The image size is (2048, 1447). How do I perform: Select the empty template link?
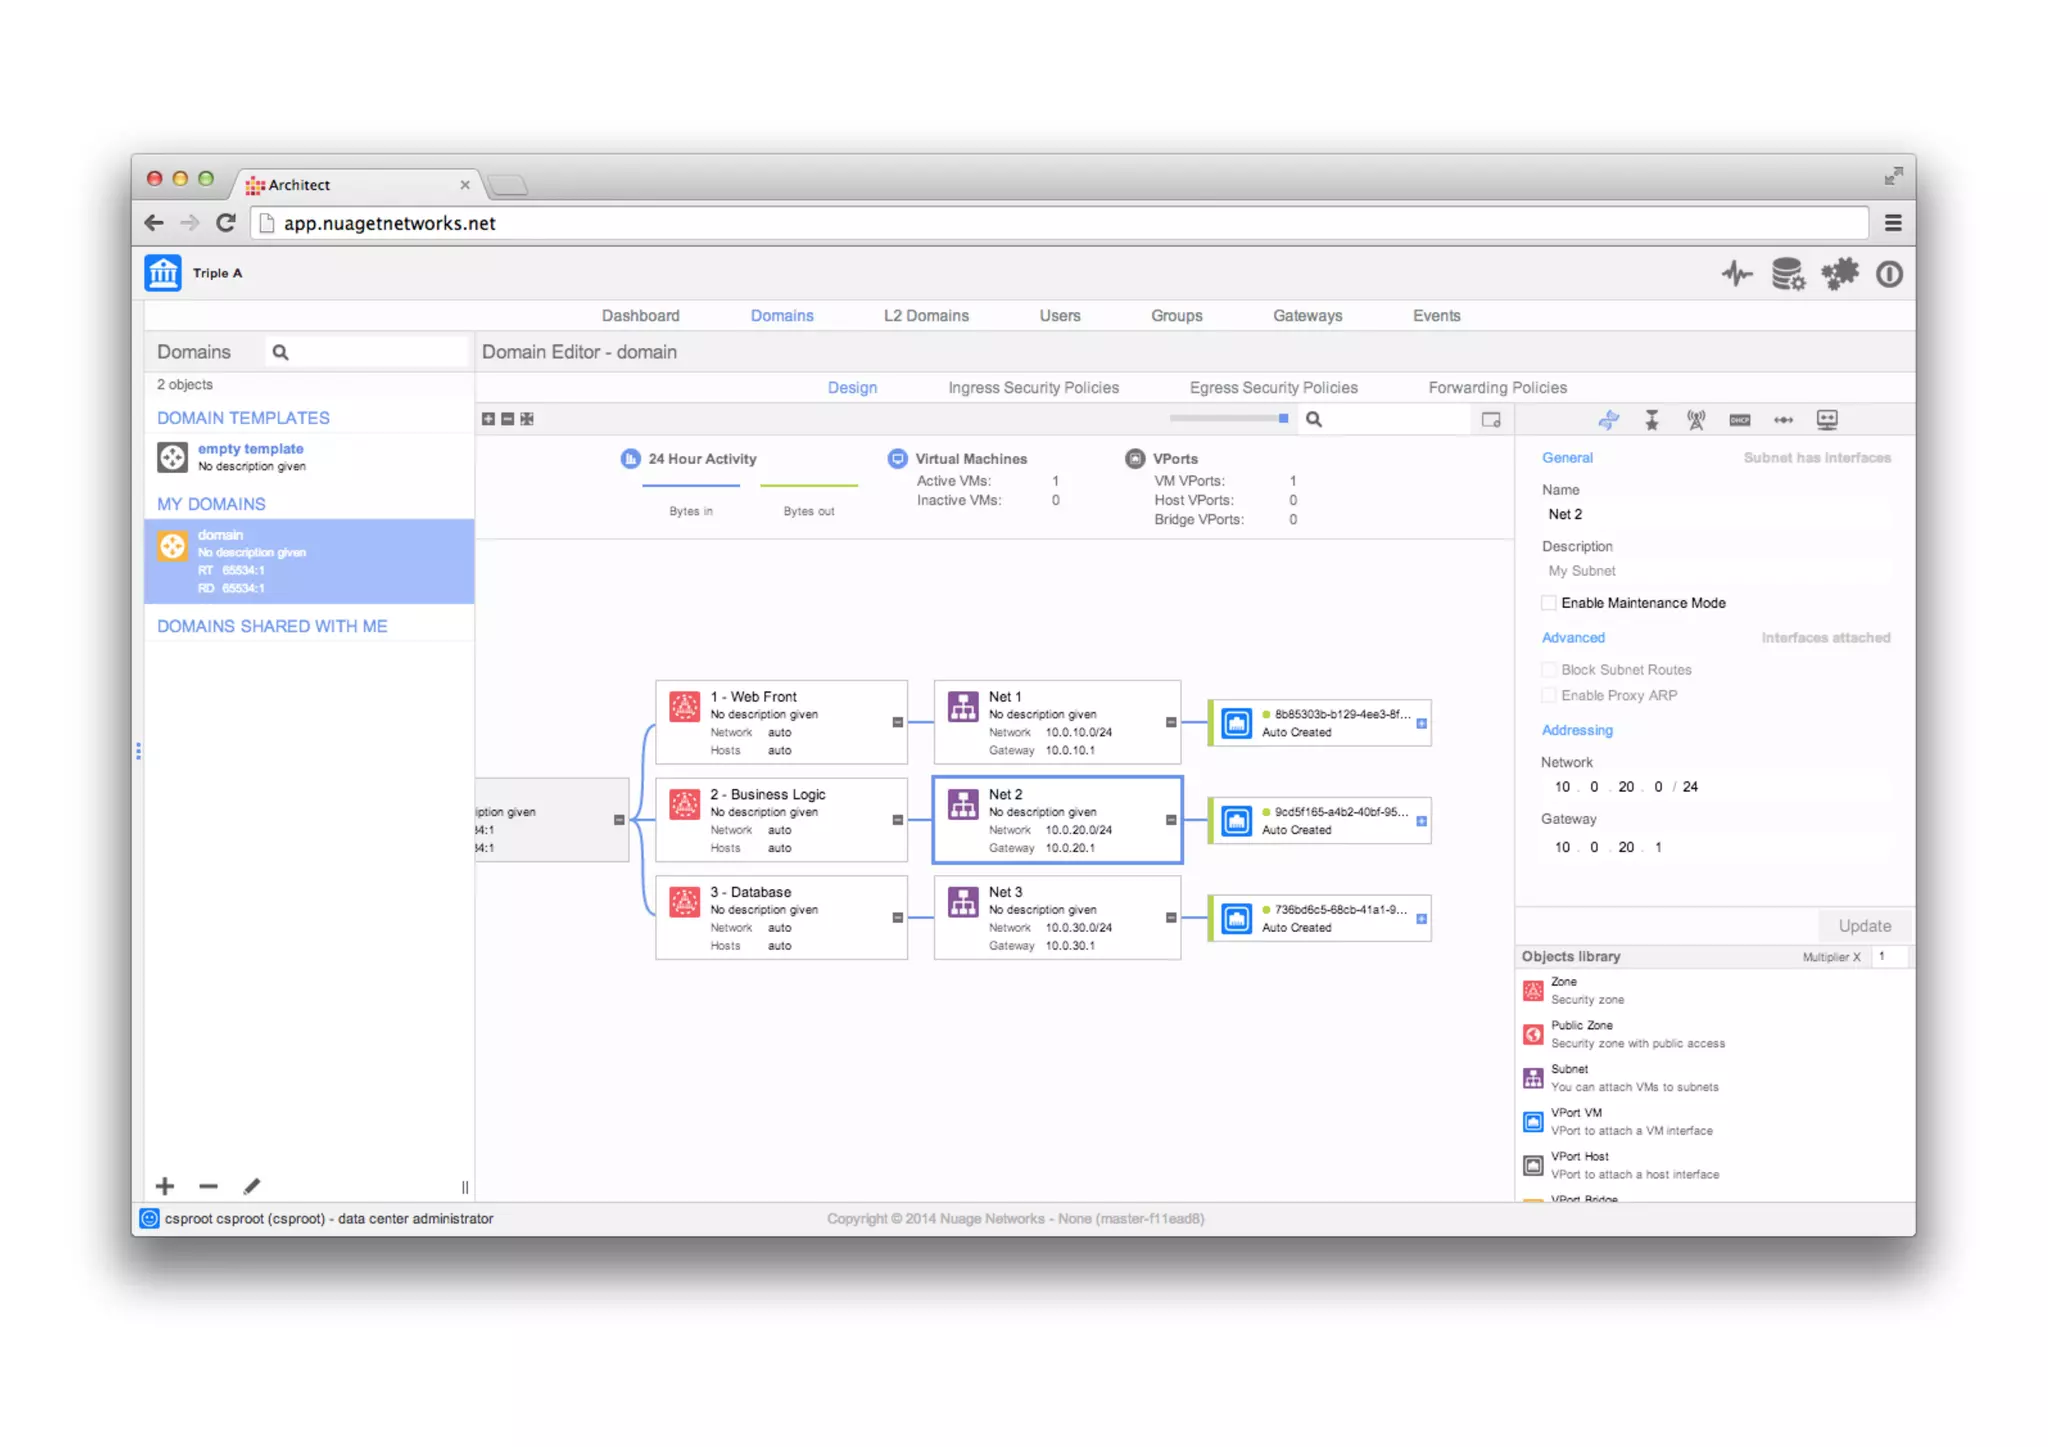click(x=250, y=449)
